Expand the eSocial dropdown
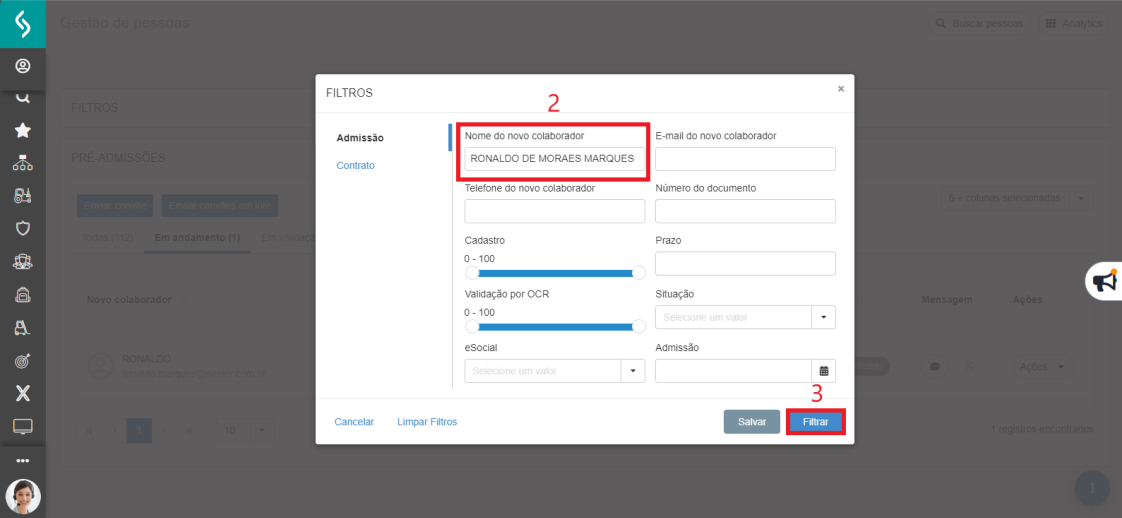This screenshot has height=518, width=1122. [x=633, y=371]
